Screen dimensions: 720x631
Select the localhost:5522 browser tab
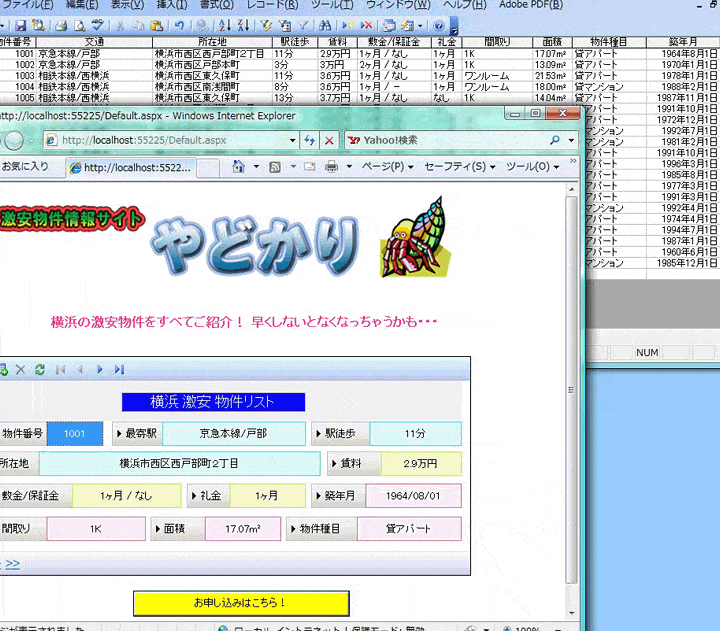tap(131, 168)
